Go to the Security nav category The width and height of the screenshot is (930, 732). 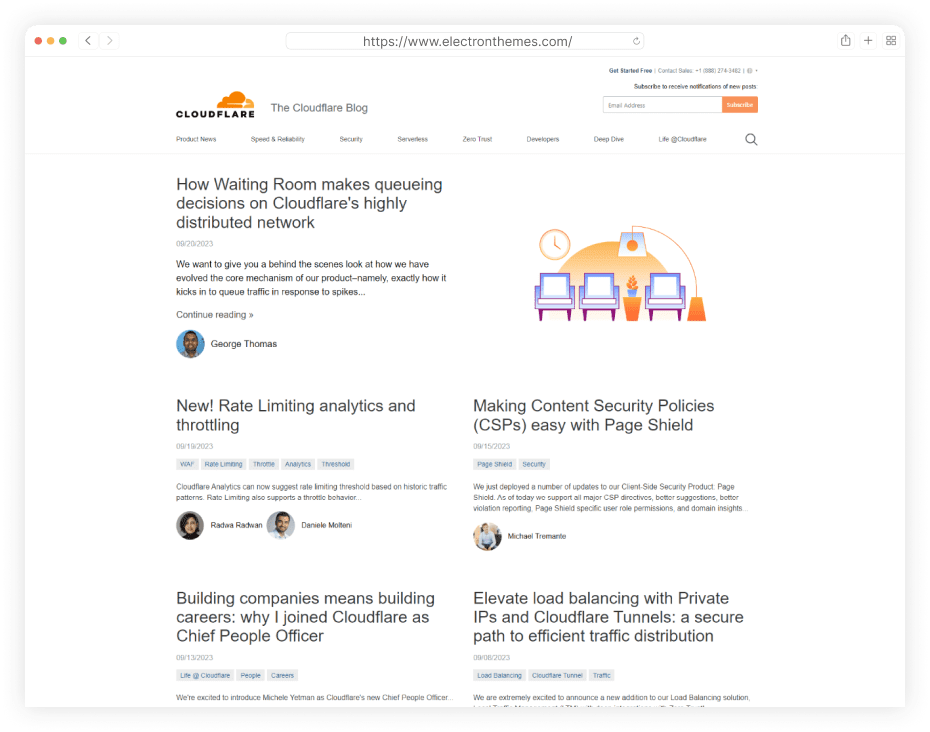tap(351, 139)
